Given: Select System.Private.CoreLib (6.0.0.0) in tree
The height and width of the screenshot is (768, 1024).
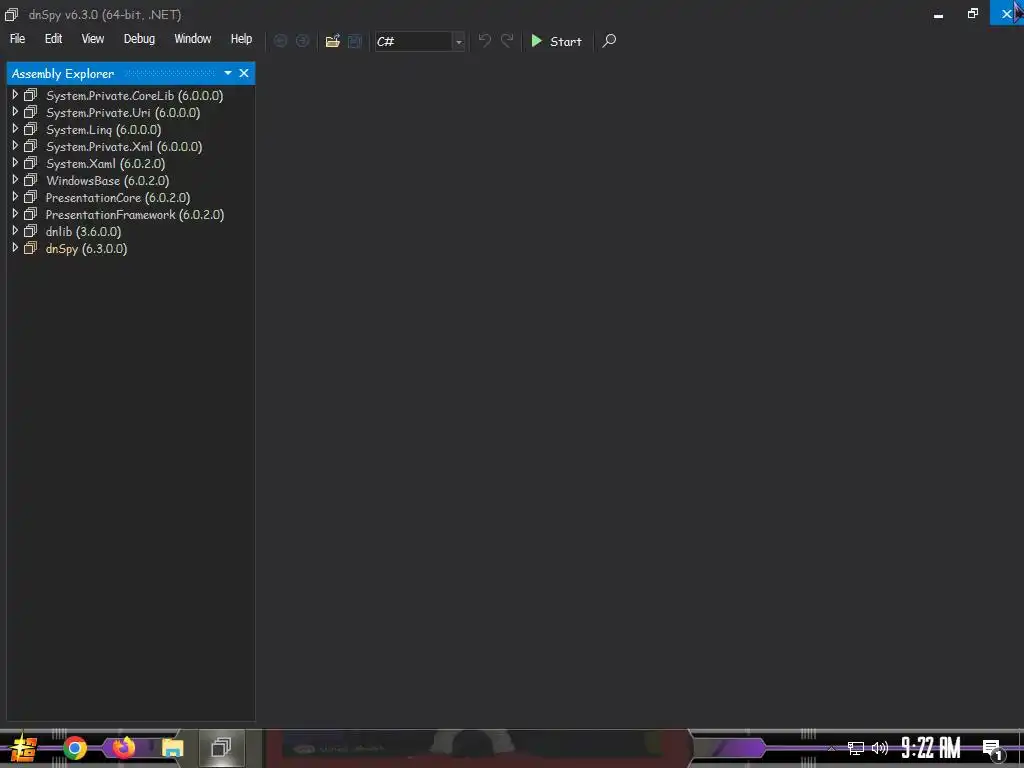Looking at the screenshot, I should 135,96.
